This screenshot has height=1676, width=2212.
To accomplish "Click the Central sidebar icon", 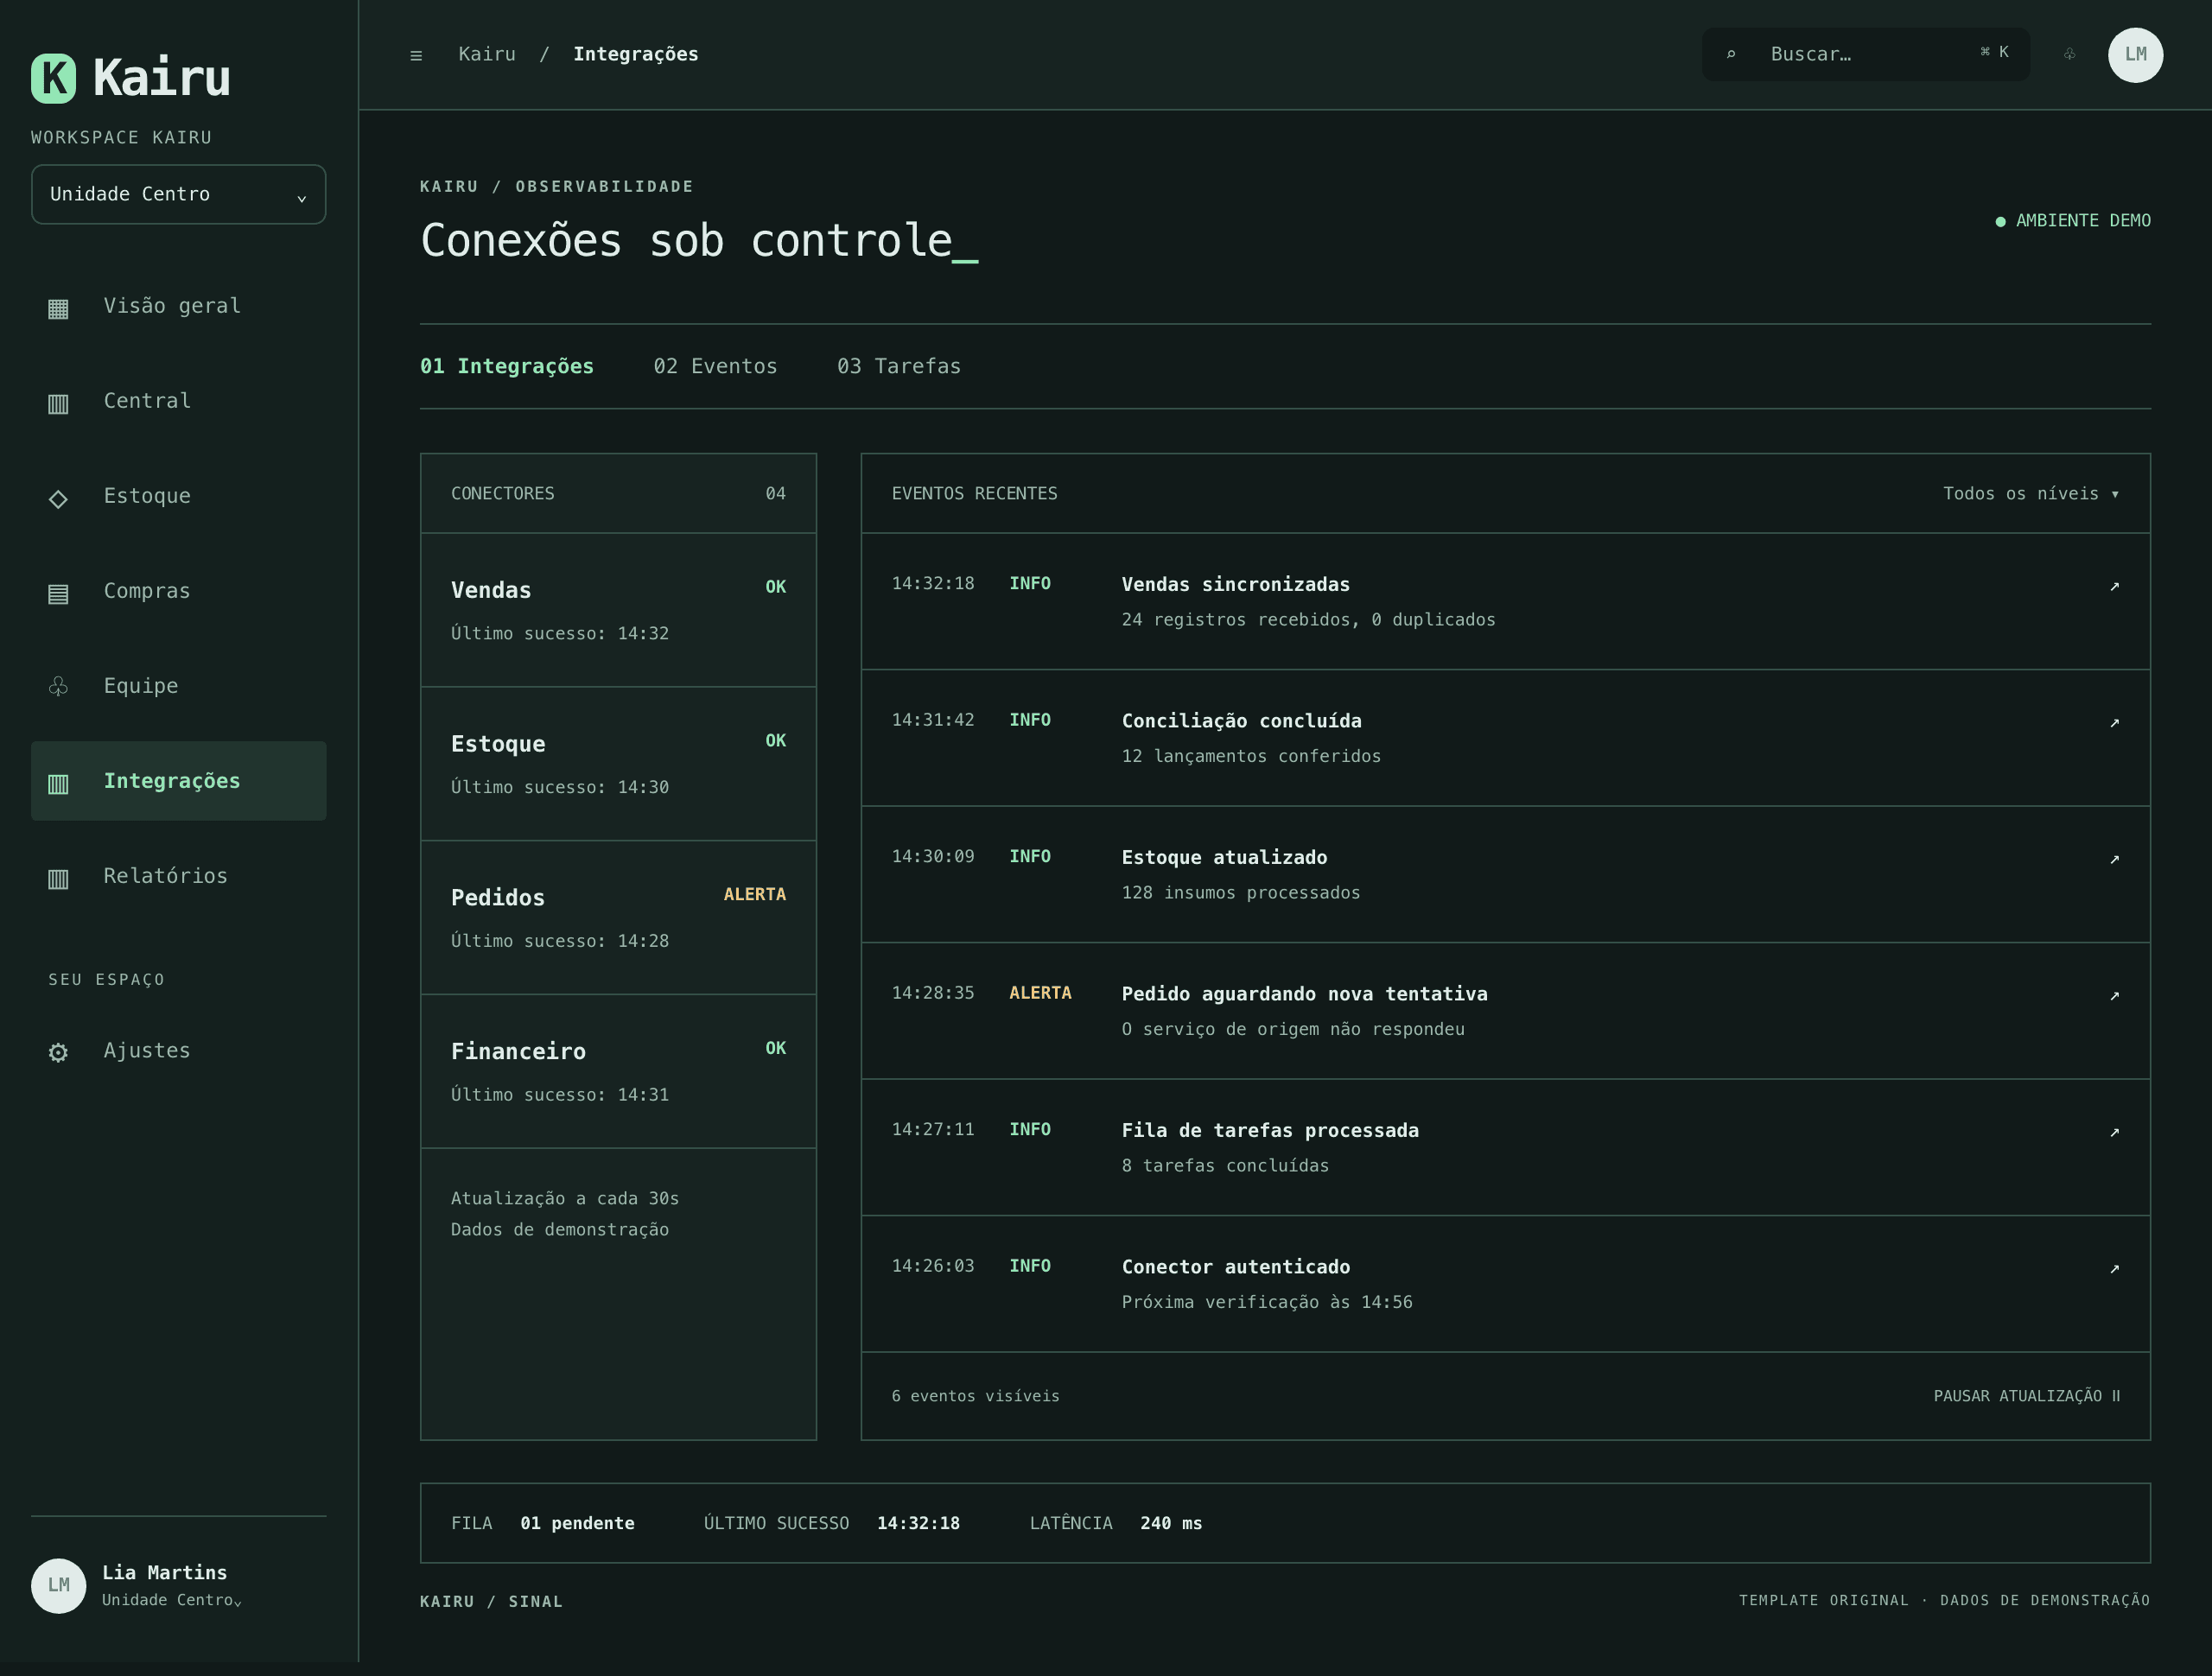I will [x=58, y=403].
